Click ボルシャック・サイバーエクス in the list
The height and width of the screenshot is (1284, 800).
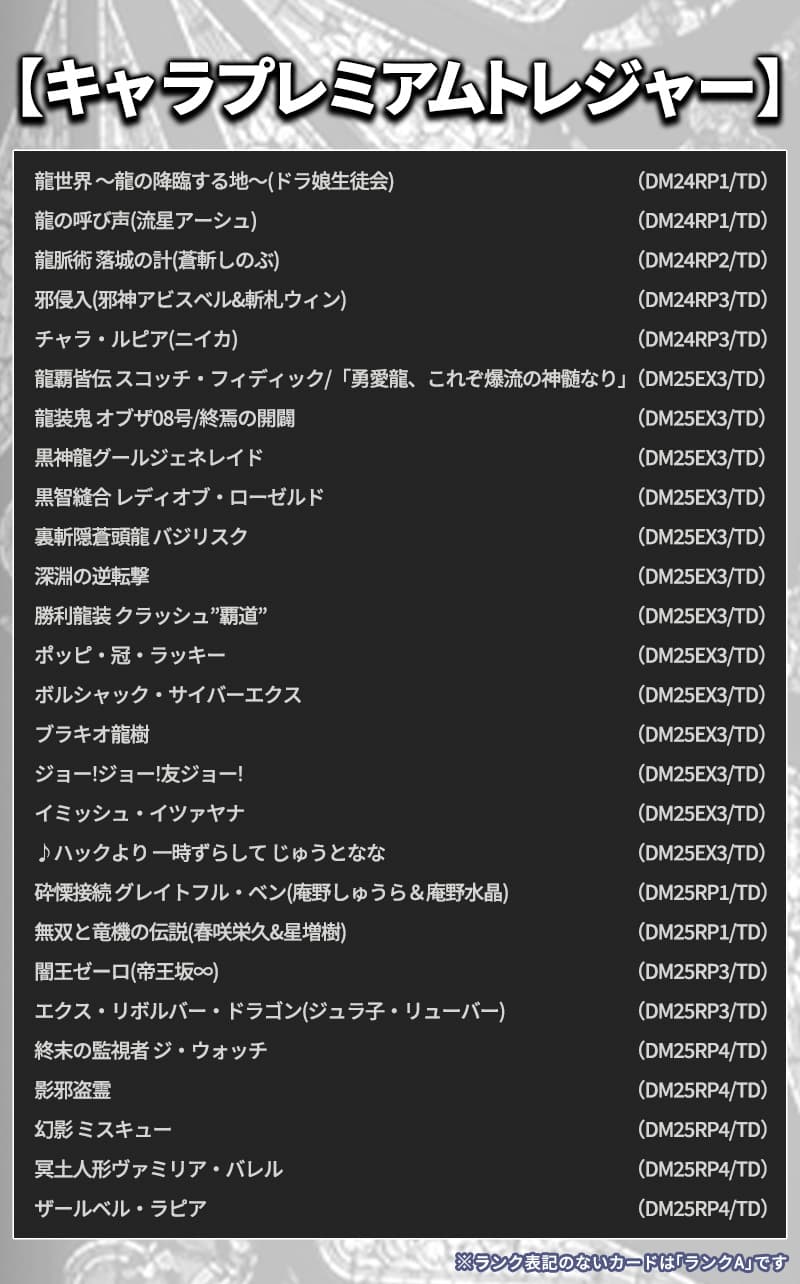(168, 695)
